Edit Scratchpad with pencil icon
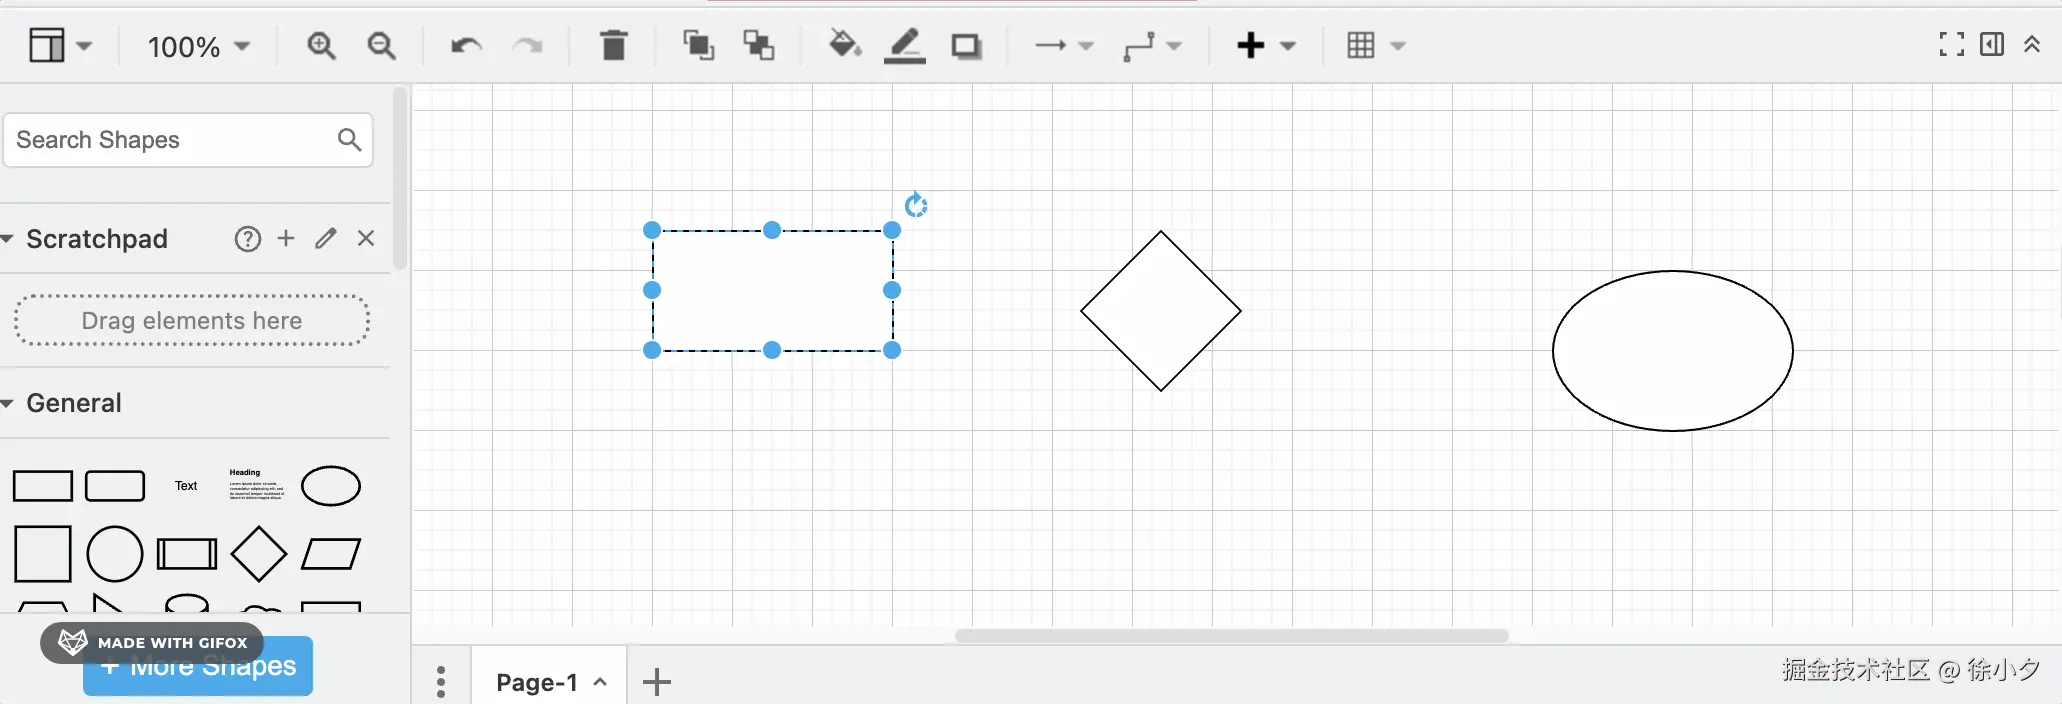The width and height of the screenshot is (2062, 704). point(326,238)
